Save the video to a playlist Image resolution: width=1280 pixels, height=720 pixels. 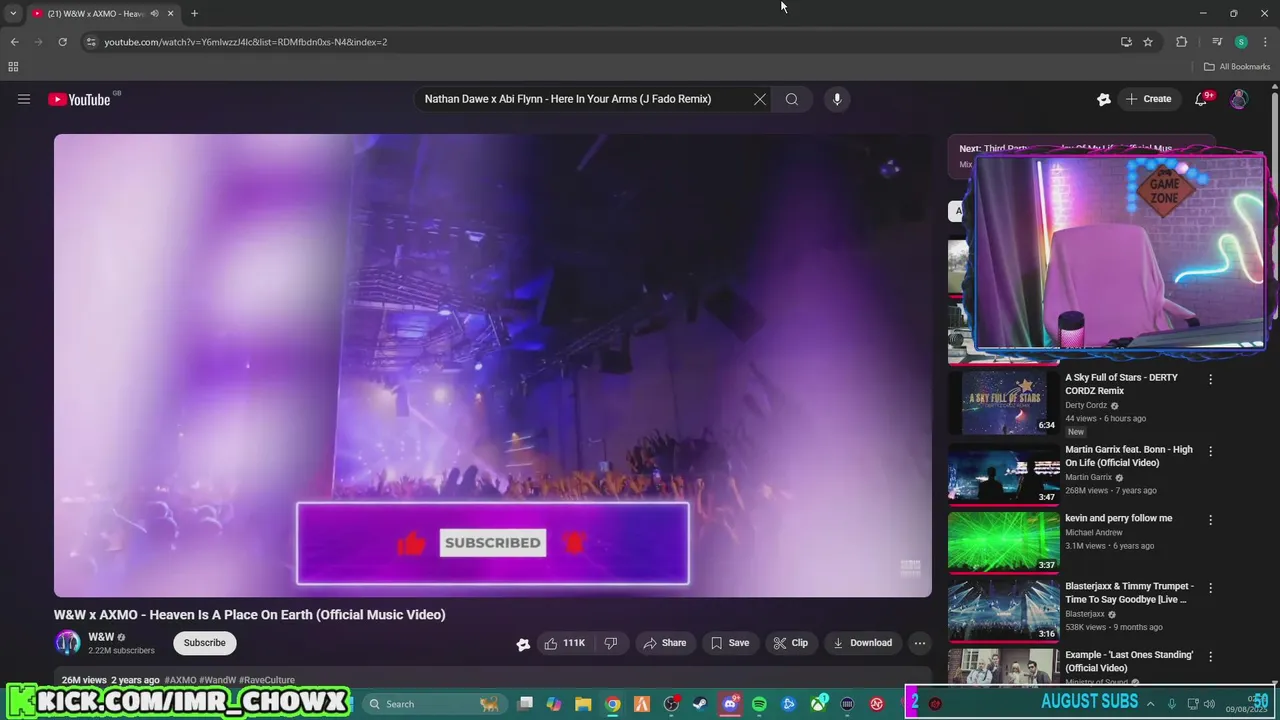(x=729, y=643)
